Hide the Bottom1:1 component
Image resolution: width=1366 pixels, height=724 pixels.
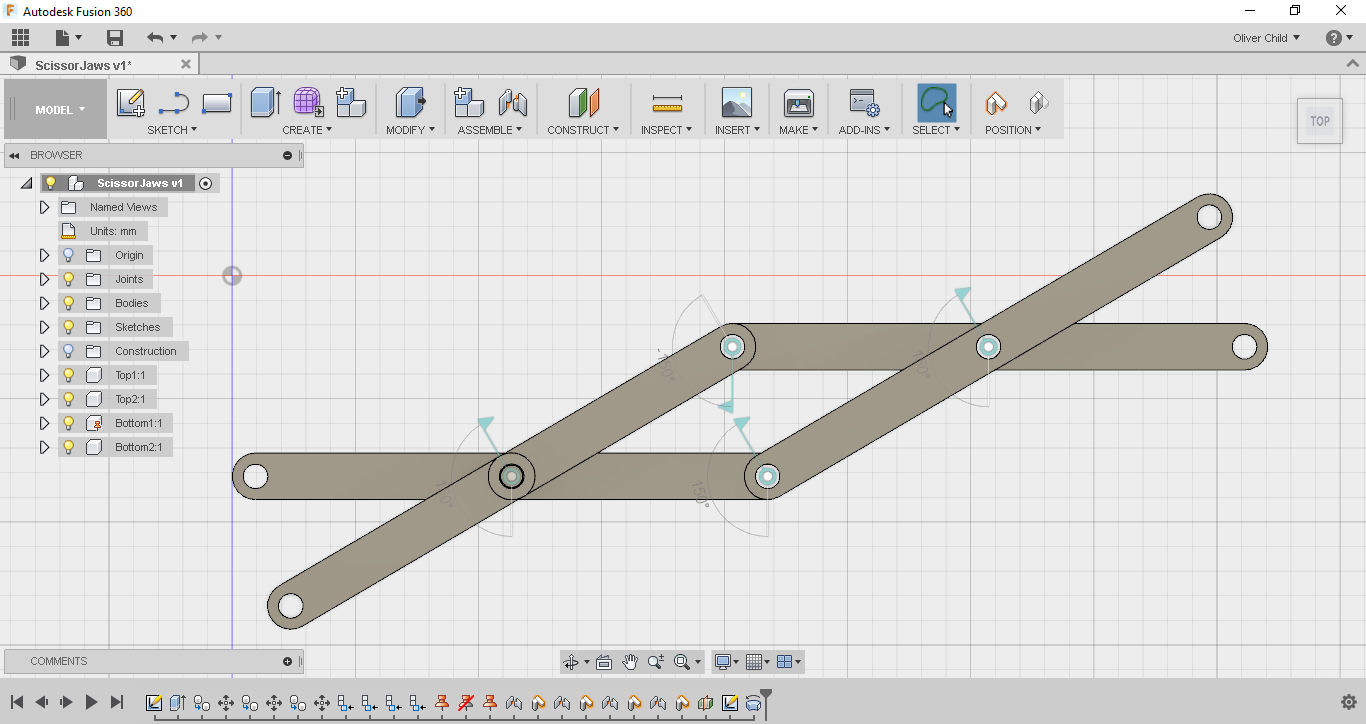click(x=69, y=423)
